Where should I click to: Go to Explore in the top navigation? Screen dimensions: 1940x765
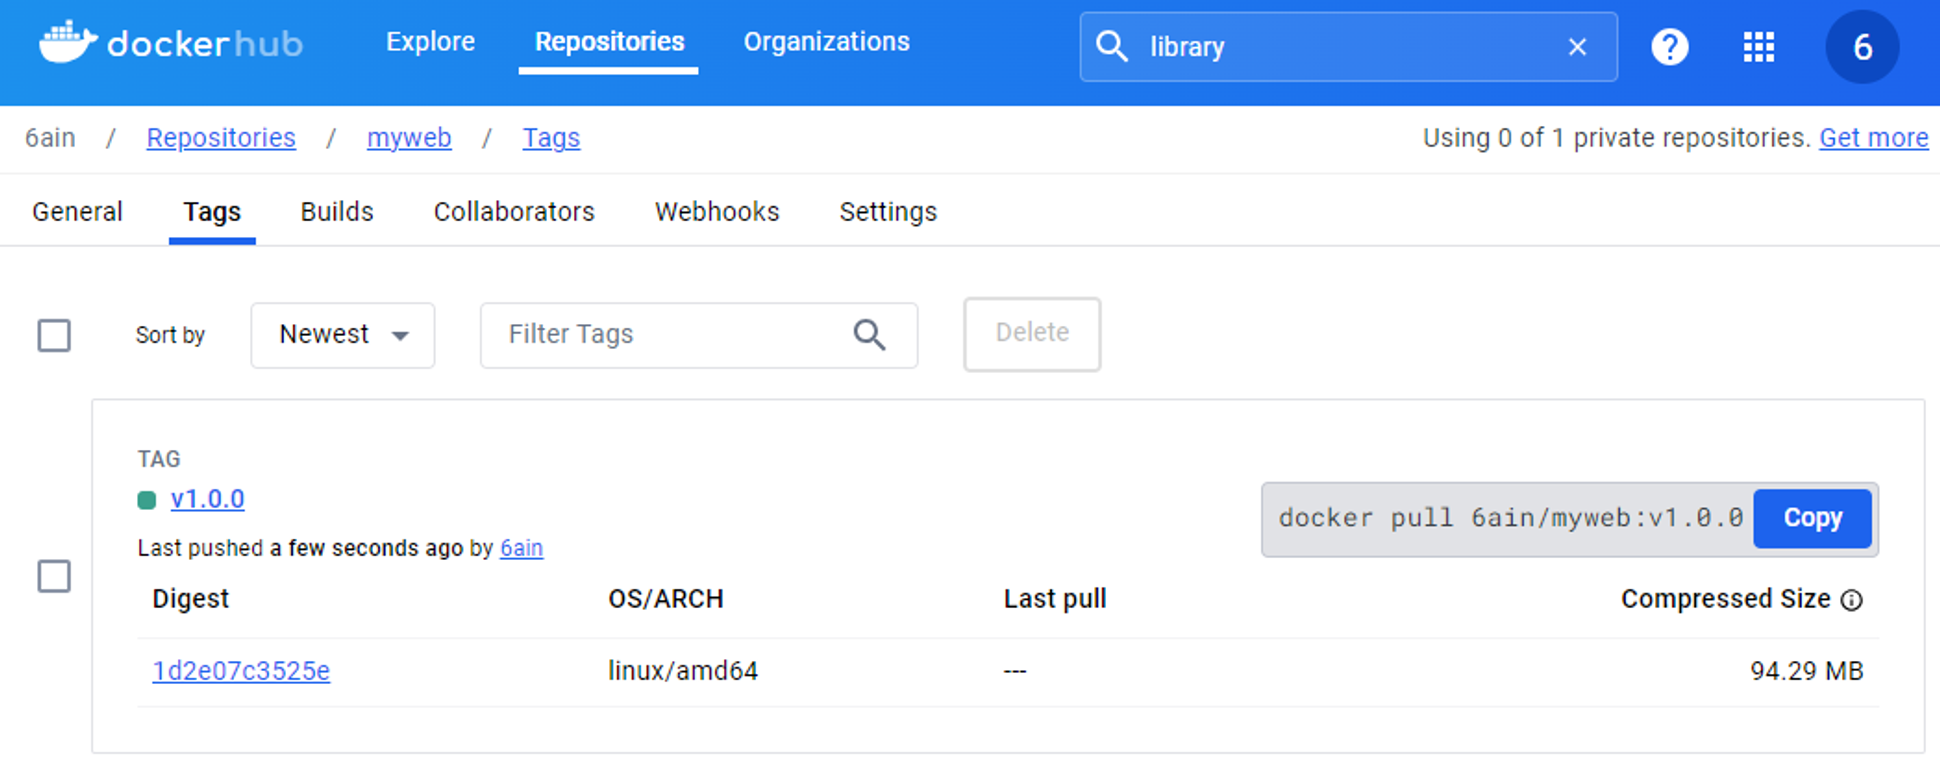pyautogui.click(x=430, y=42)
